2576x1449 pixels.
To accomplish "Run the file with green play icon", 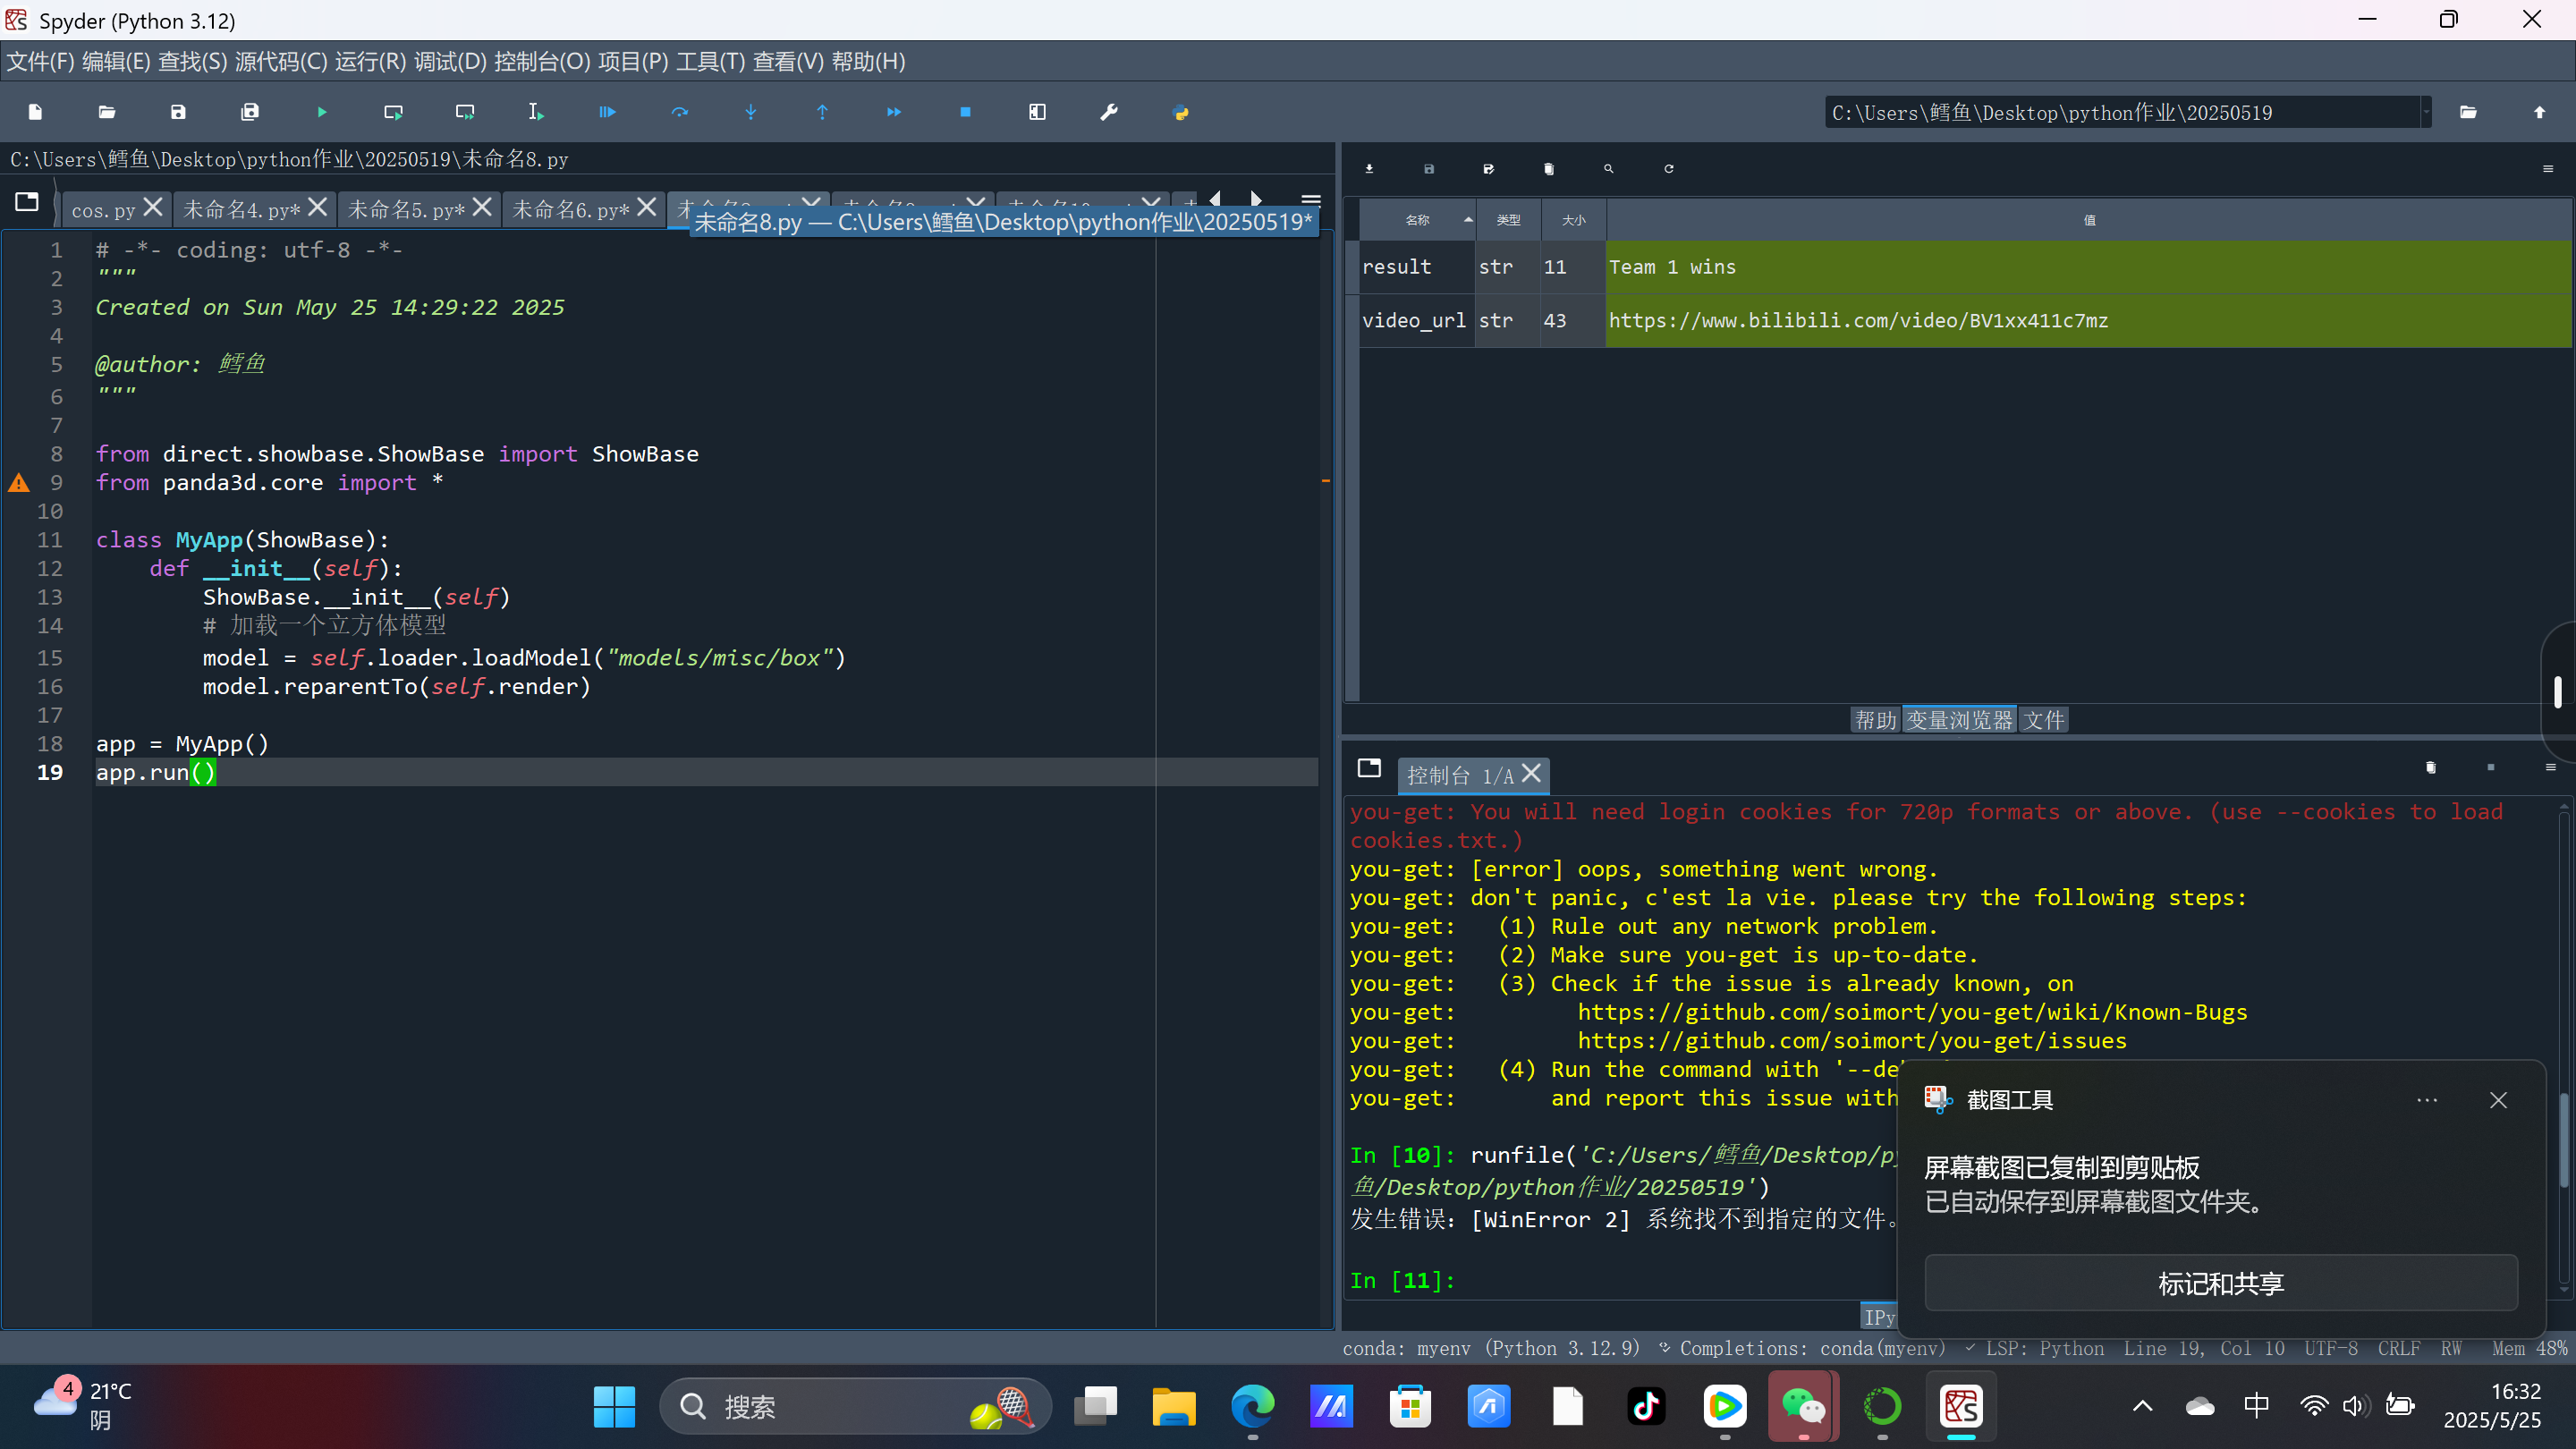I will click(x=321, y=112).
